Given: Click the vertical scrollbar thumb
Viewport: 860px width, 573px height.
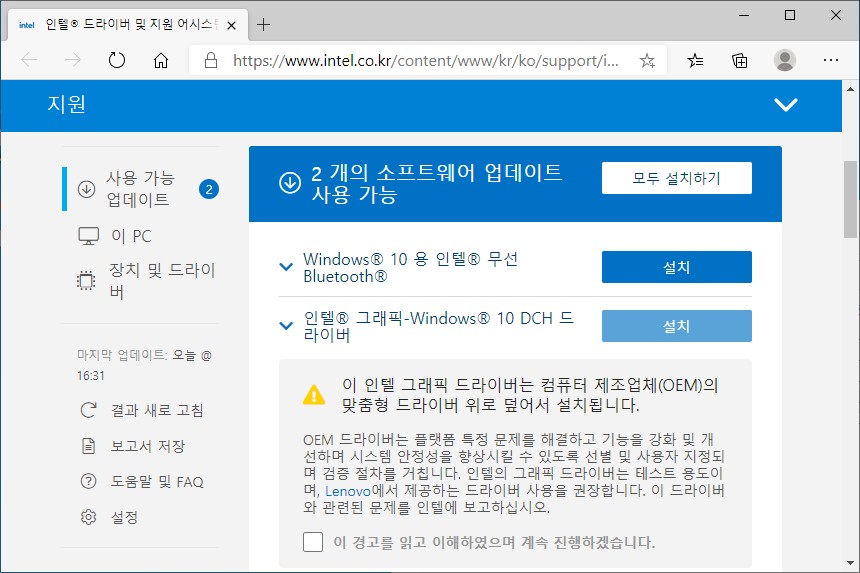Looking at the screenshot, I should pyautogui.click(x=850, y=199).
